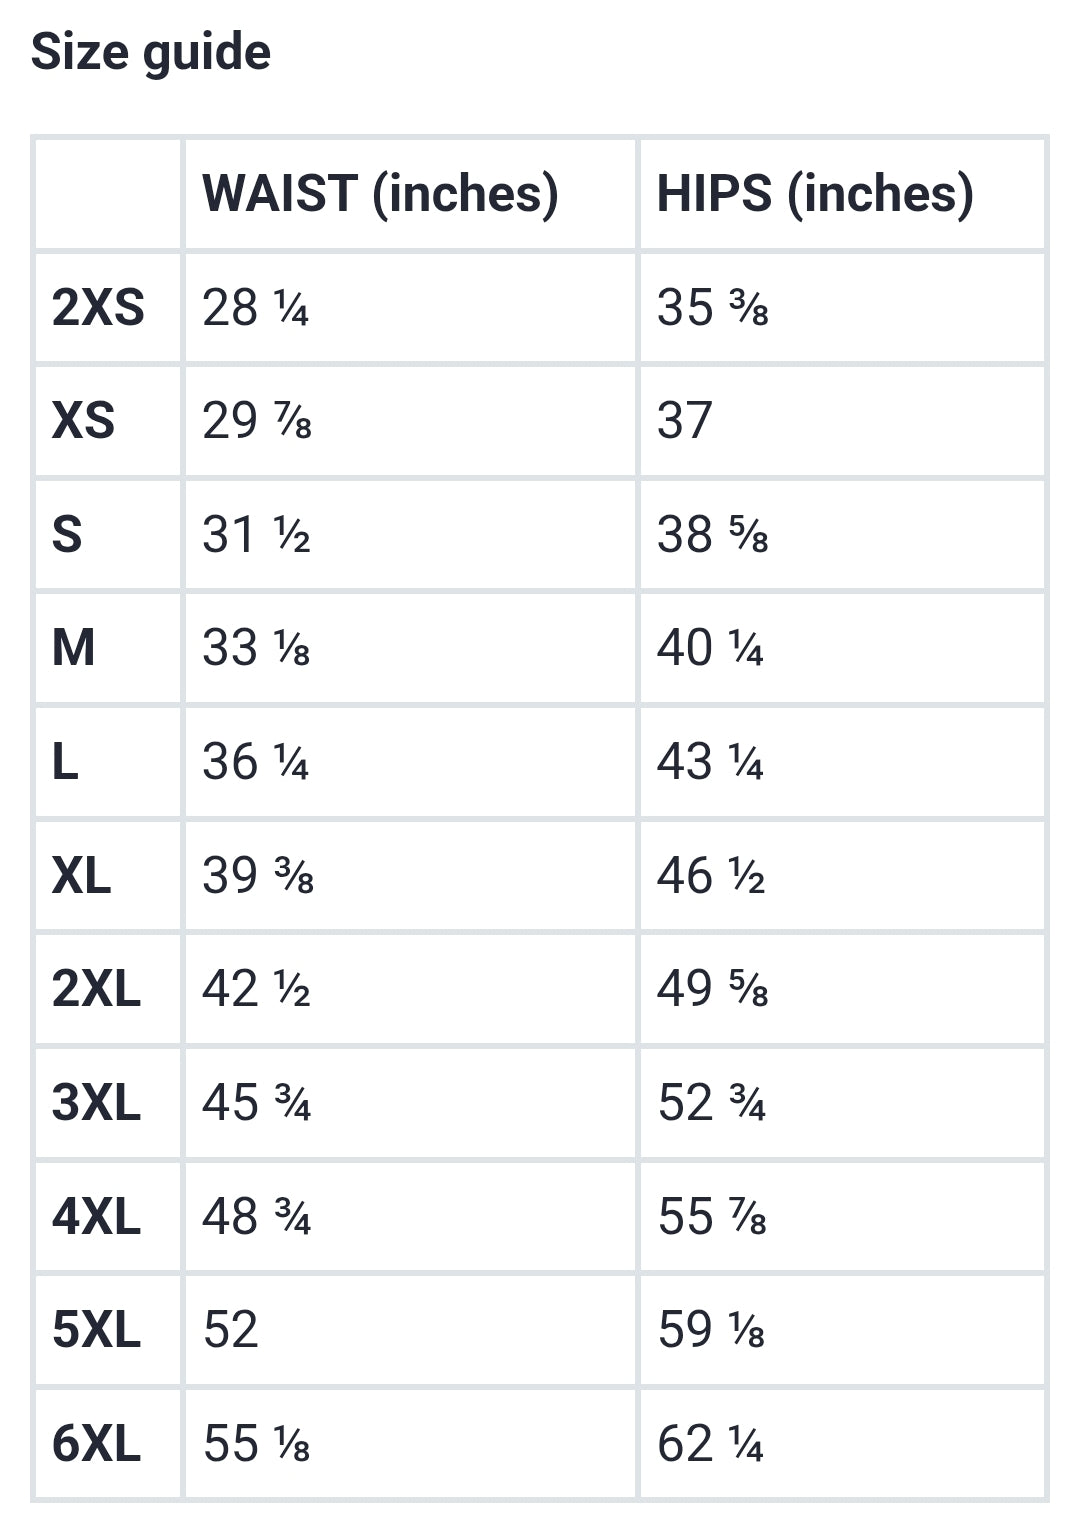Click the 28 ¼ waist value for 2XS

[x=255, y=307]
